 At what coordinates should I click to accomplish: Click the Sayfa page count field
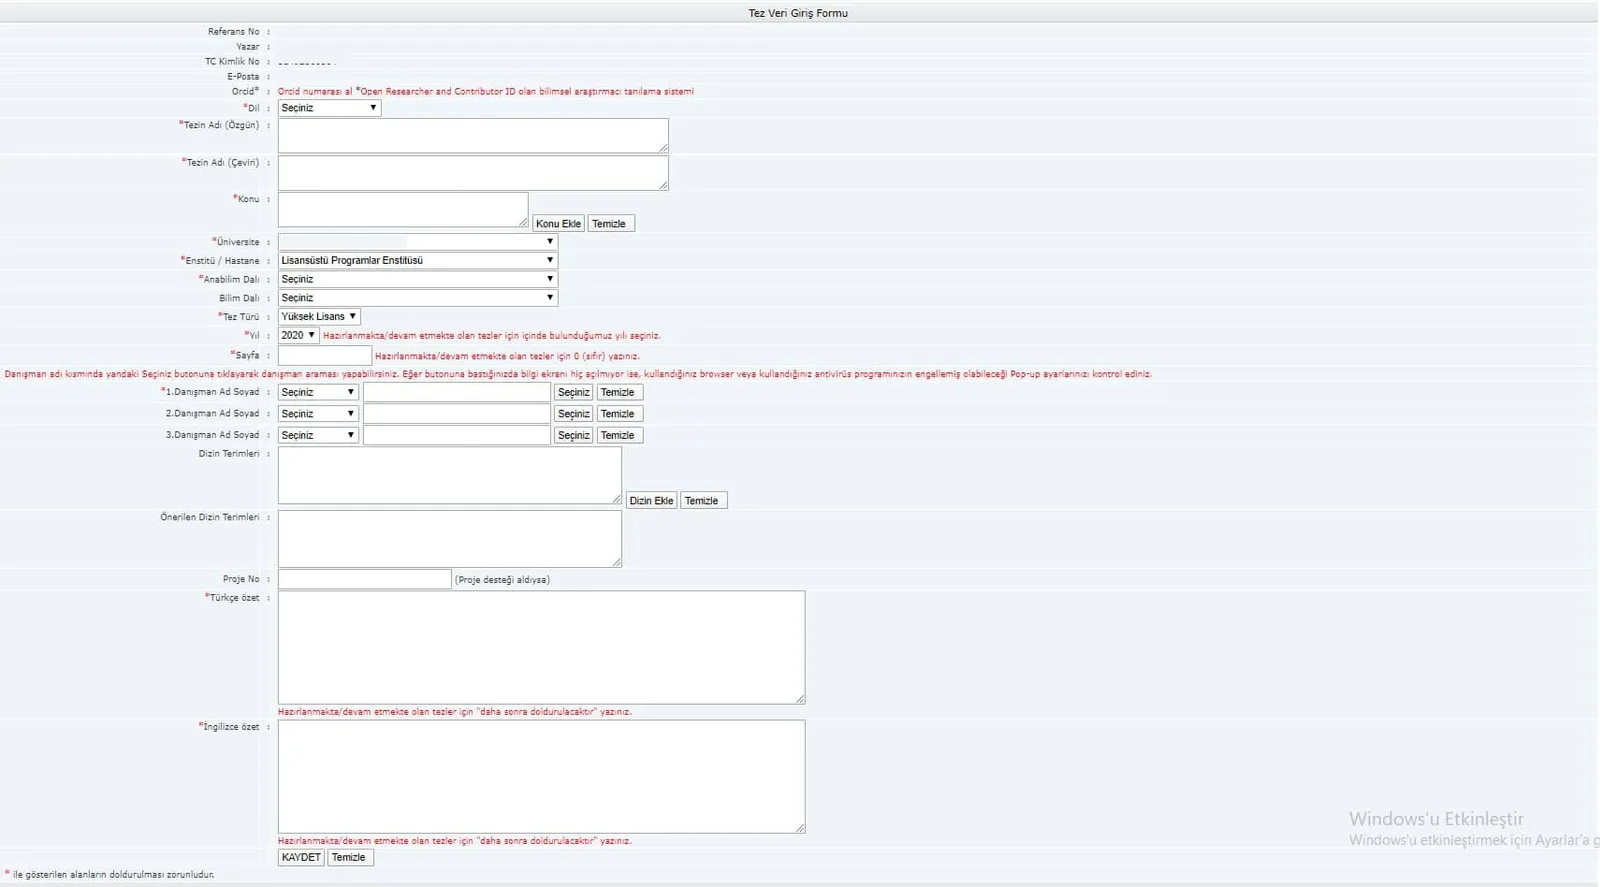325,356
